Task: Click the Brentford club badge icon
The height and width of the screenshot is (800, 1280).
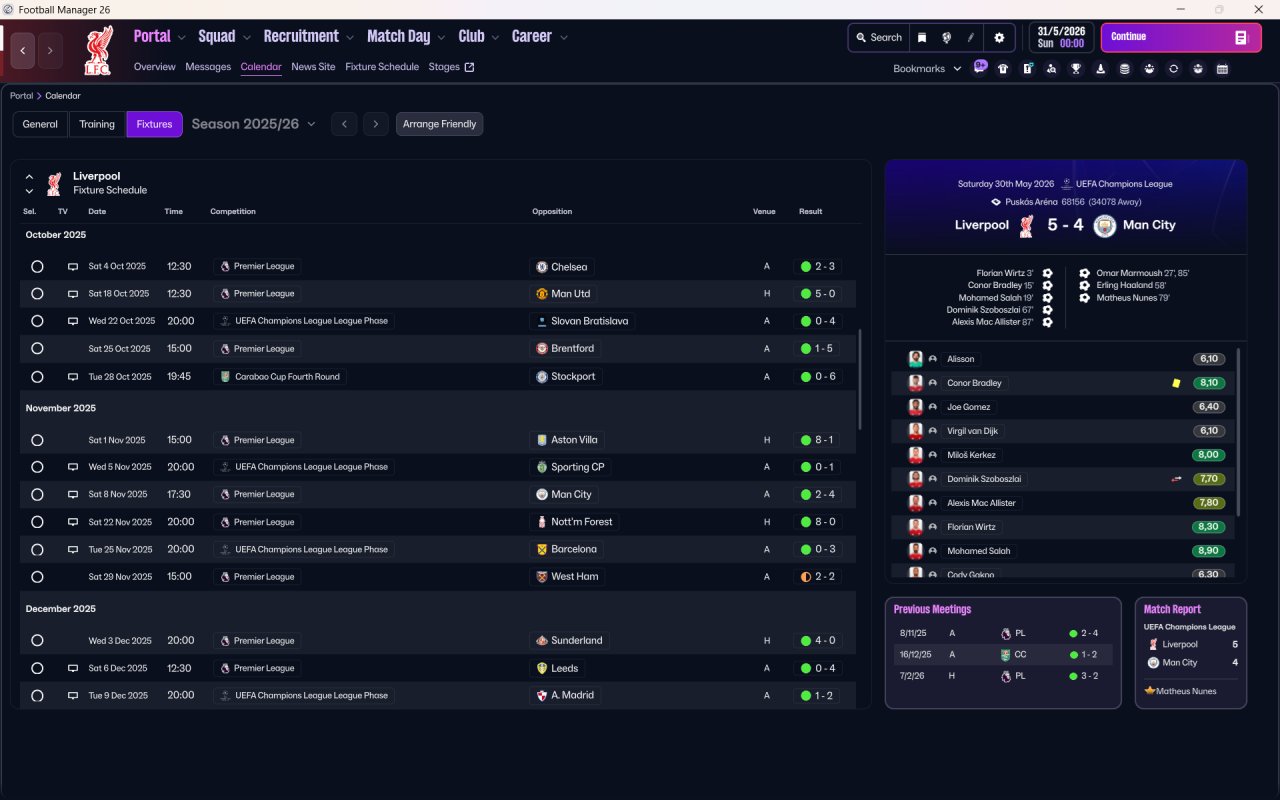Action: click(x=542, y=349)
